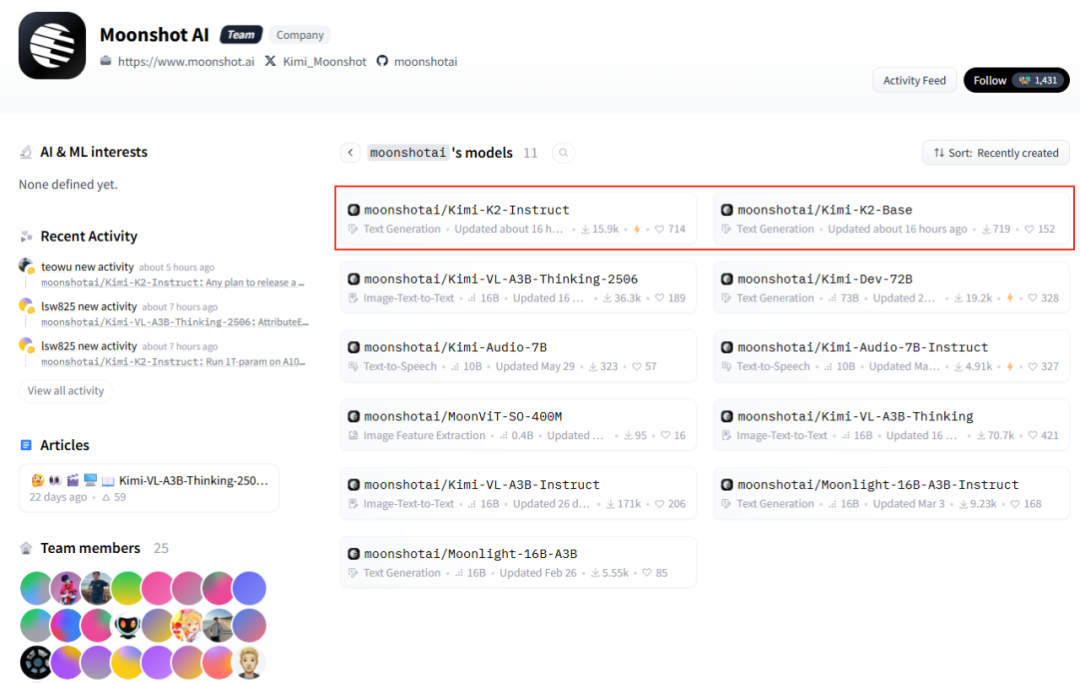The image size is (1080, 683).
Task: Click the Image-Text-to-Text icon on Kimi-VL-A3B-Thinking-2506
Action: coord(353,298)
